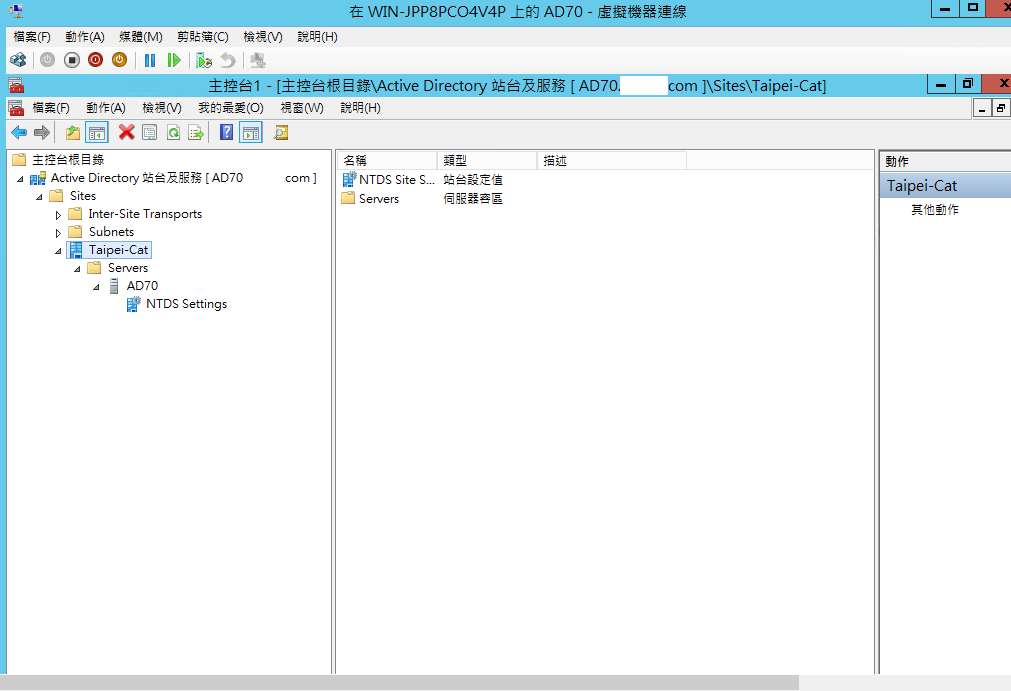Restore down the inner MMC child window

[x=1001, y=109]
